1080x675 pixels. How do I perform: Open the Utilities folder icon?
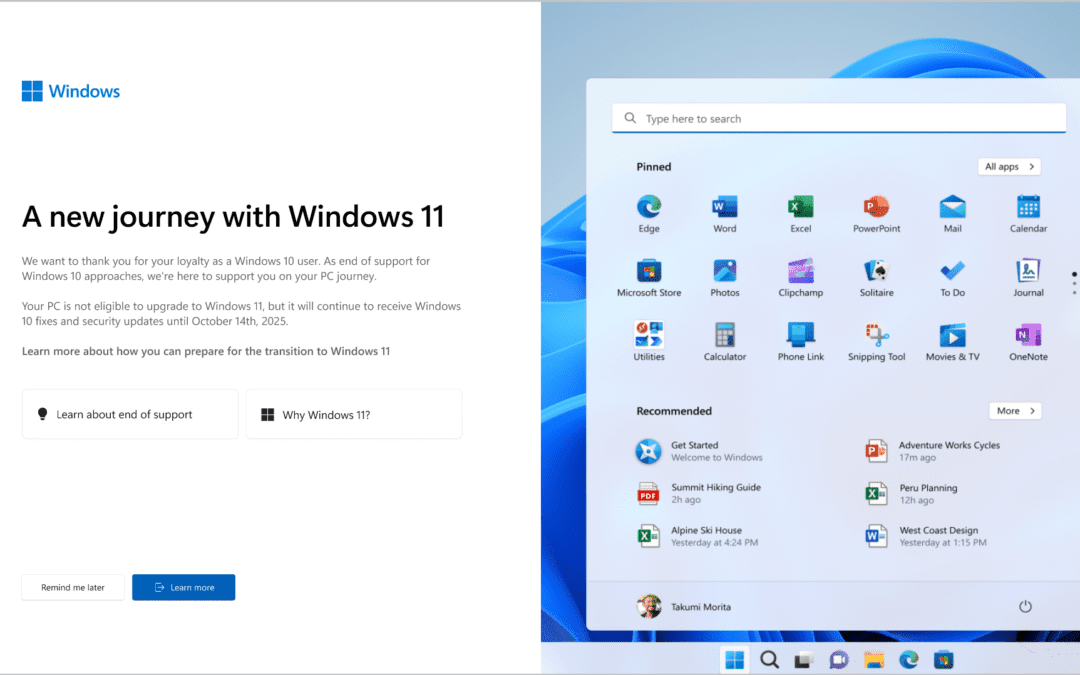coord(649,342)
